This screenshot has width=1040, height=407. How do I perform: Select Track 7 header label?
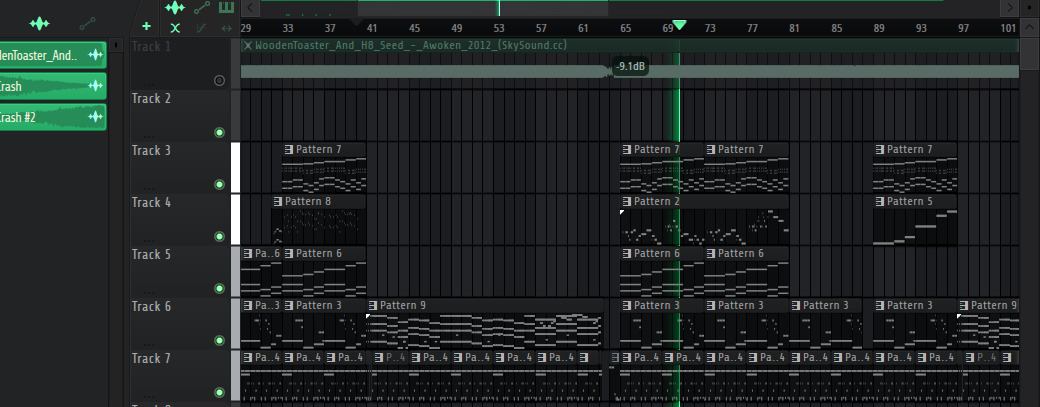151,359
